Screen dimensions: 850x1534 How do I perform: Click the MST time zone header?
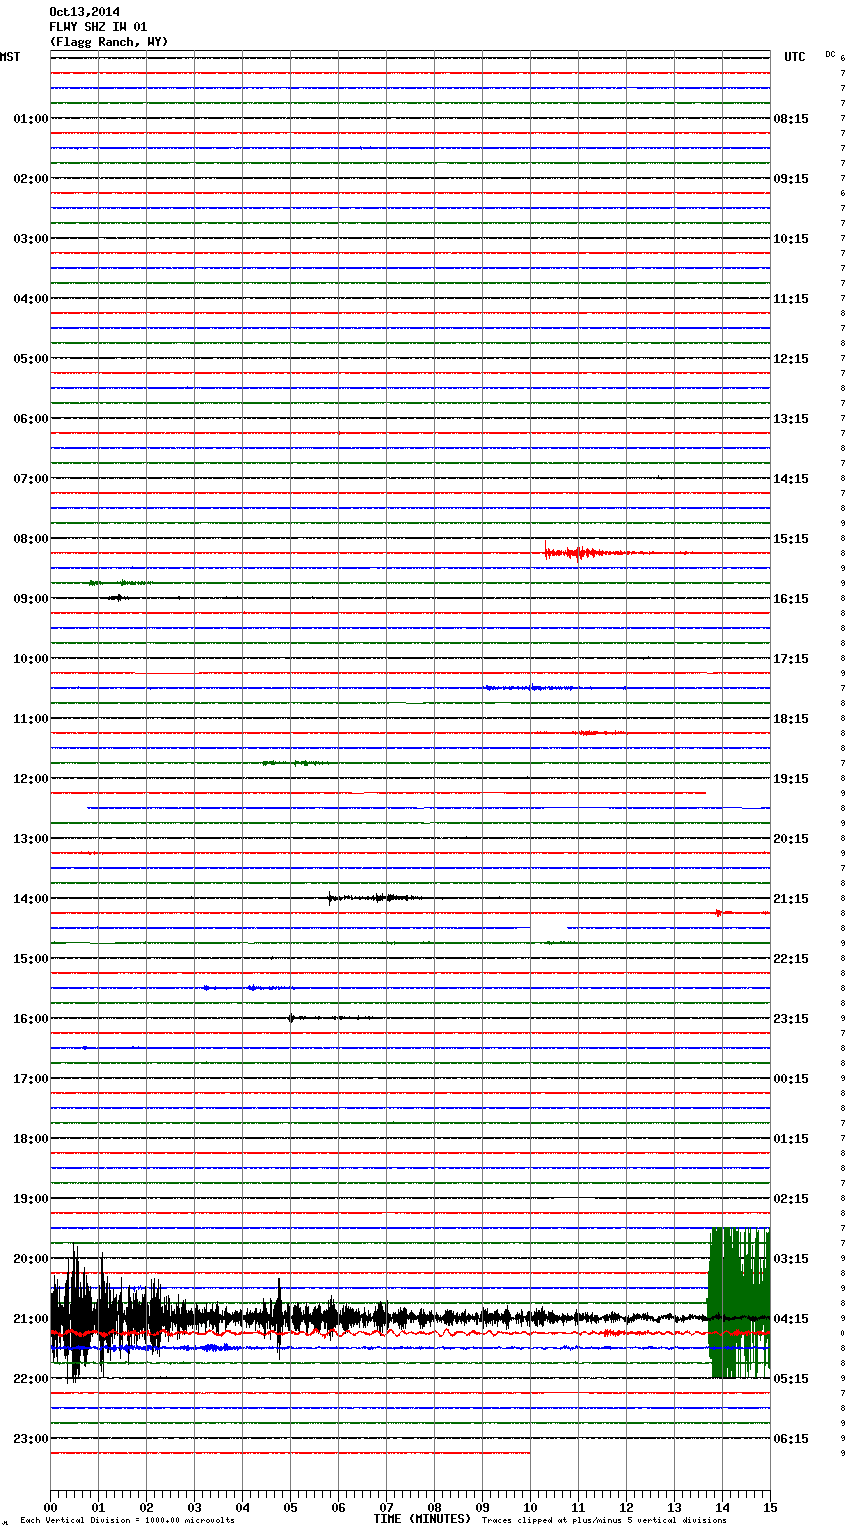(10, 57)
